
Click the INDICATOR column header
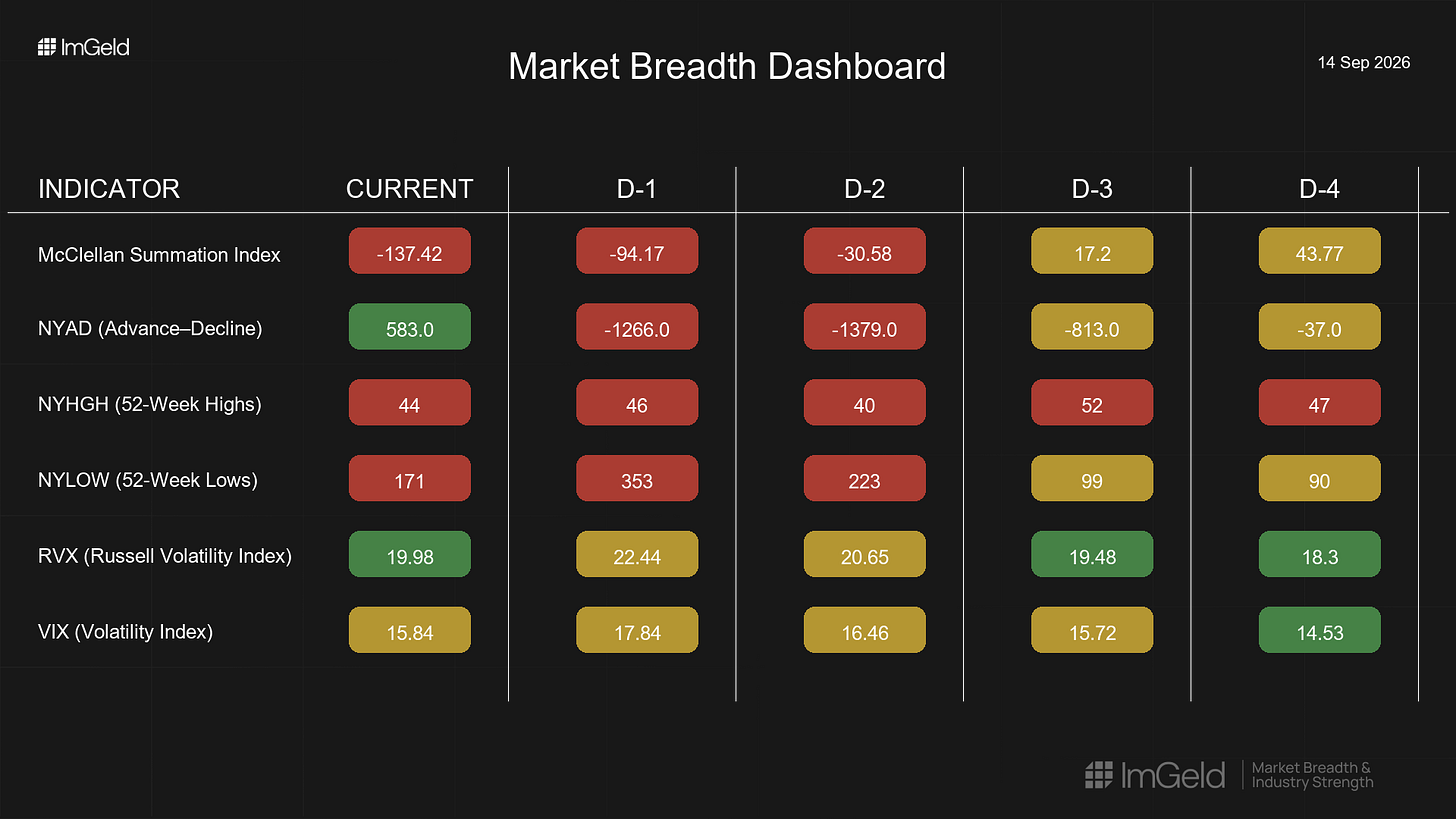point(109,189)
